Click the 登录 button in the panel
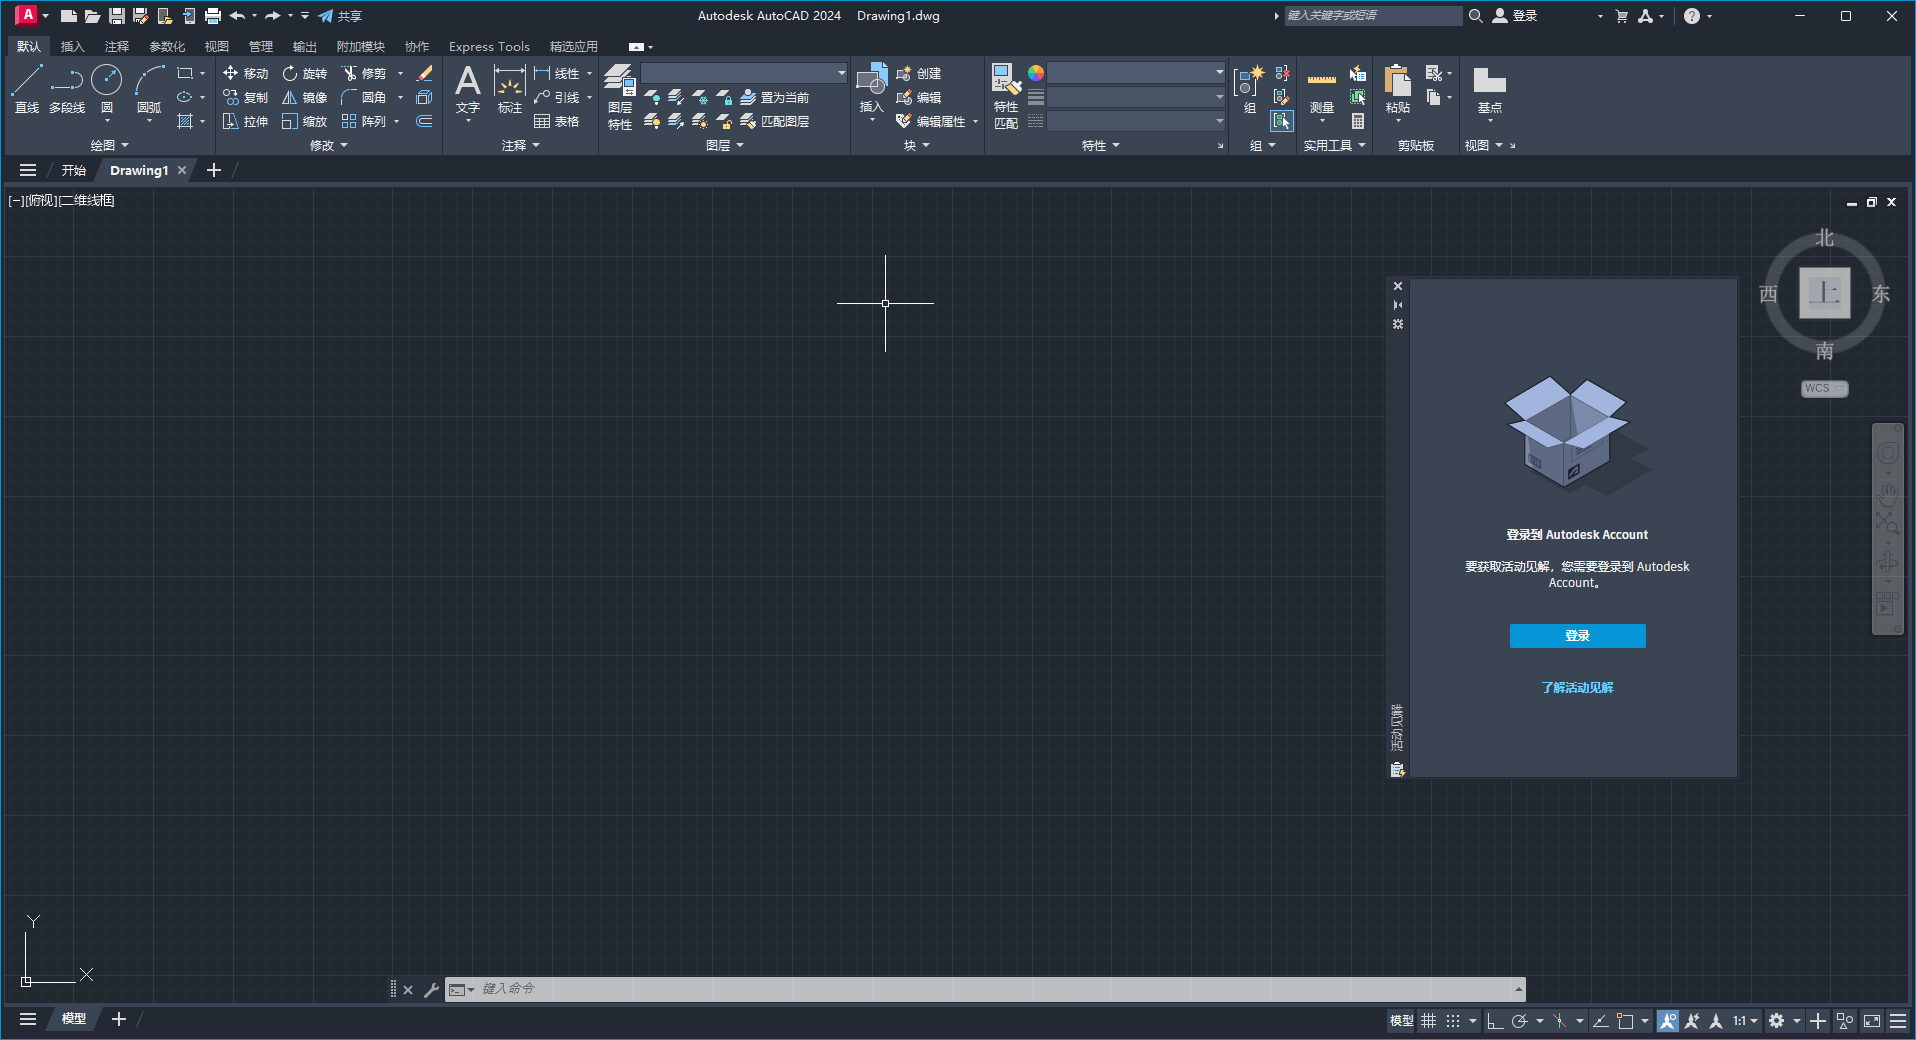Screen dimensions: 1916x1040 (1576, 636)
